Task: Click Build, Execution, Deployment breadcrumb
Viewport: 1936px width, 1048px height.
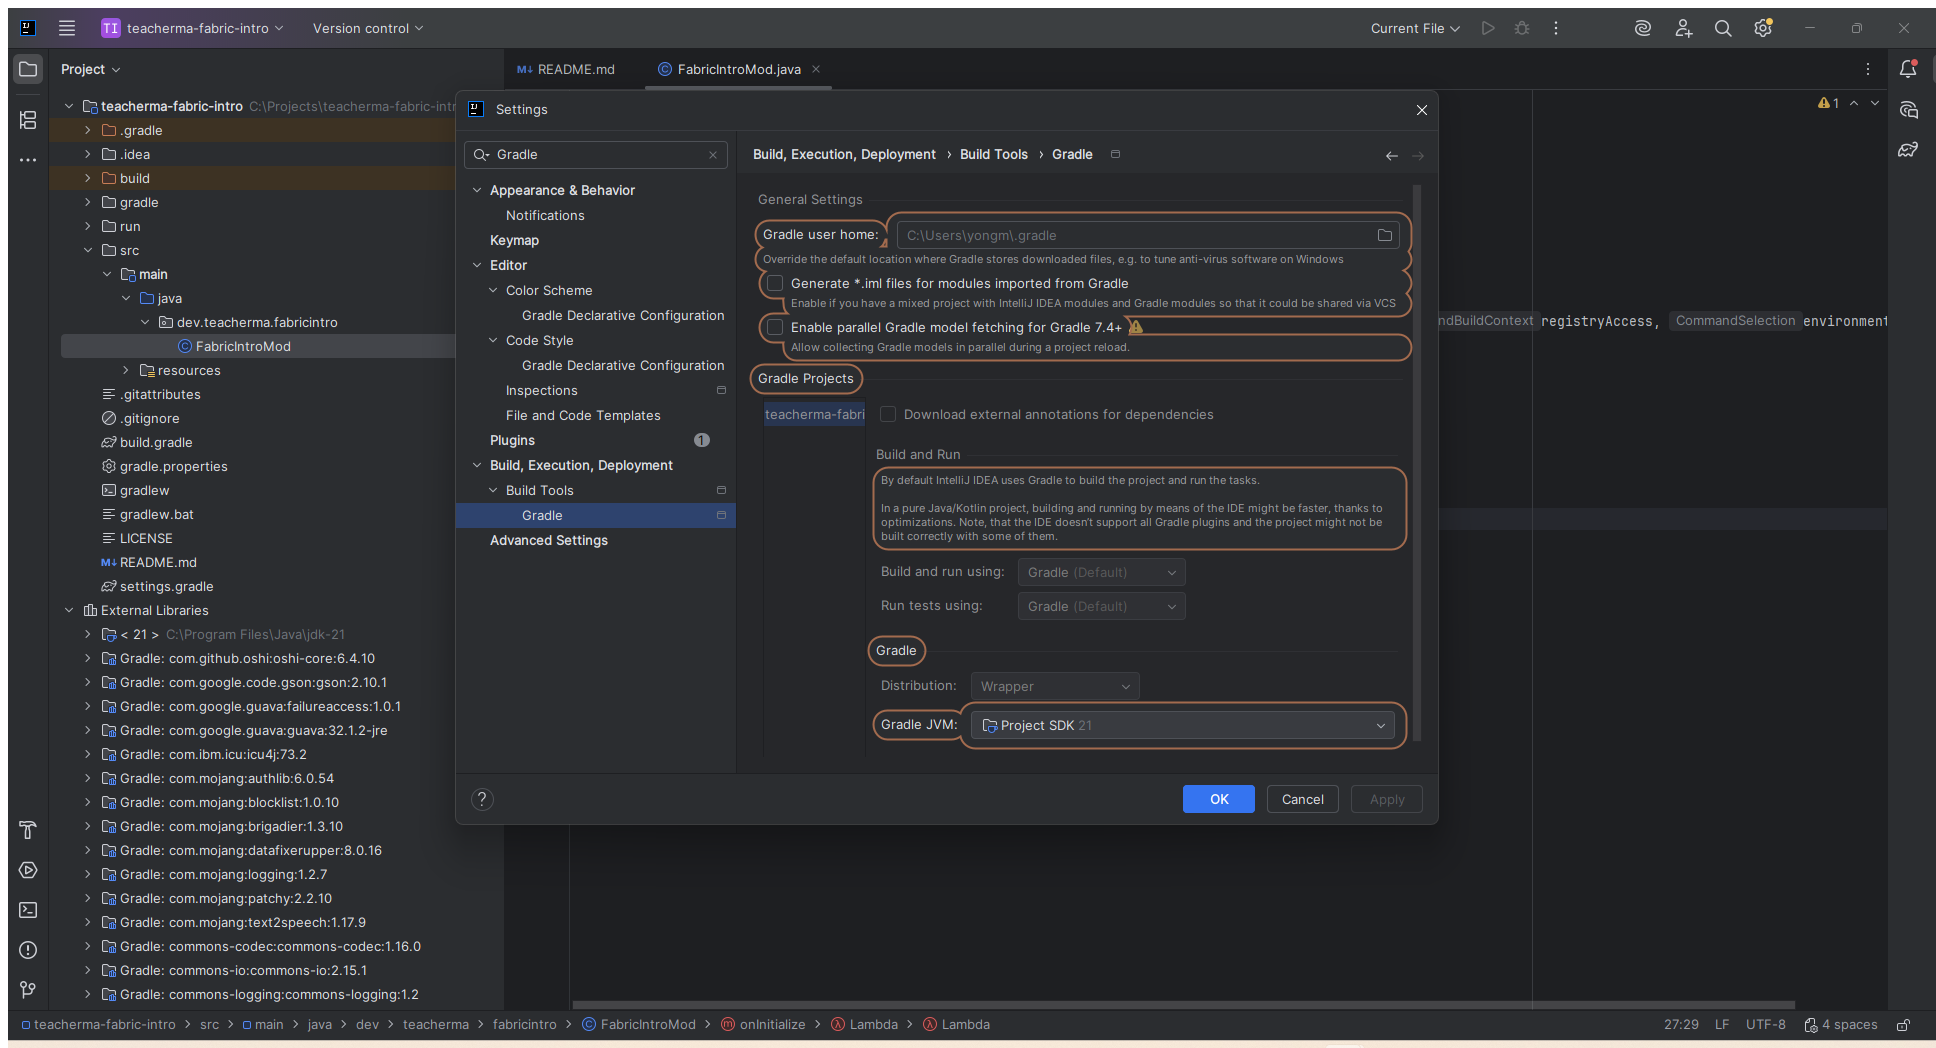Action: [x=844, y=154]
